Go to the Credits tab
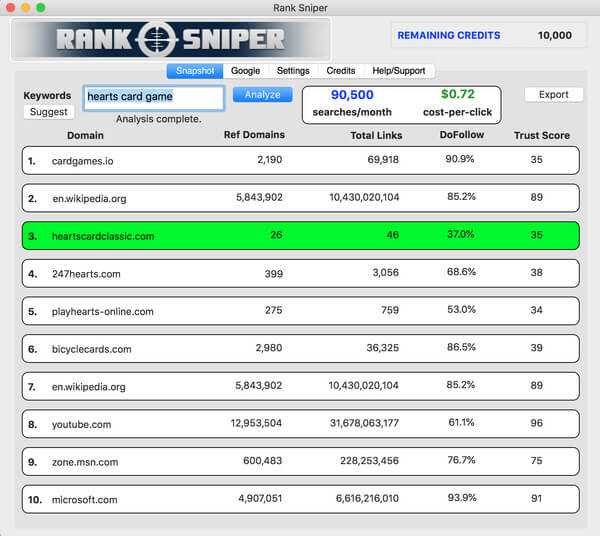 tap(341, 71)
